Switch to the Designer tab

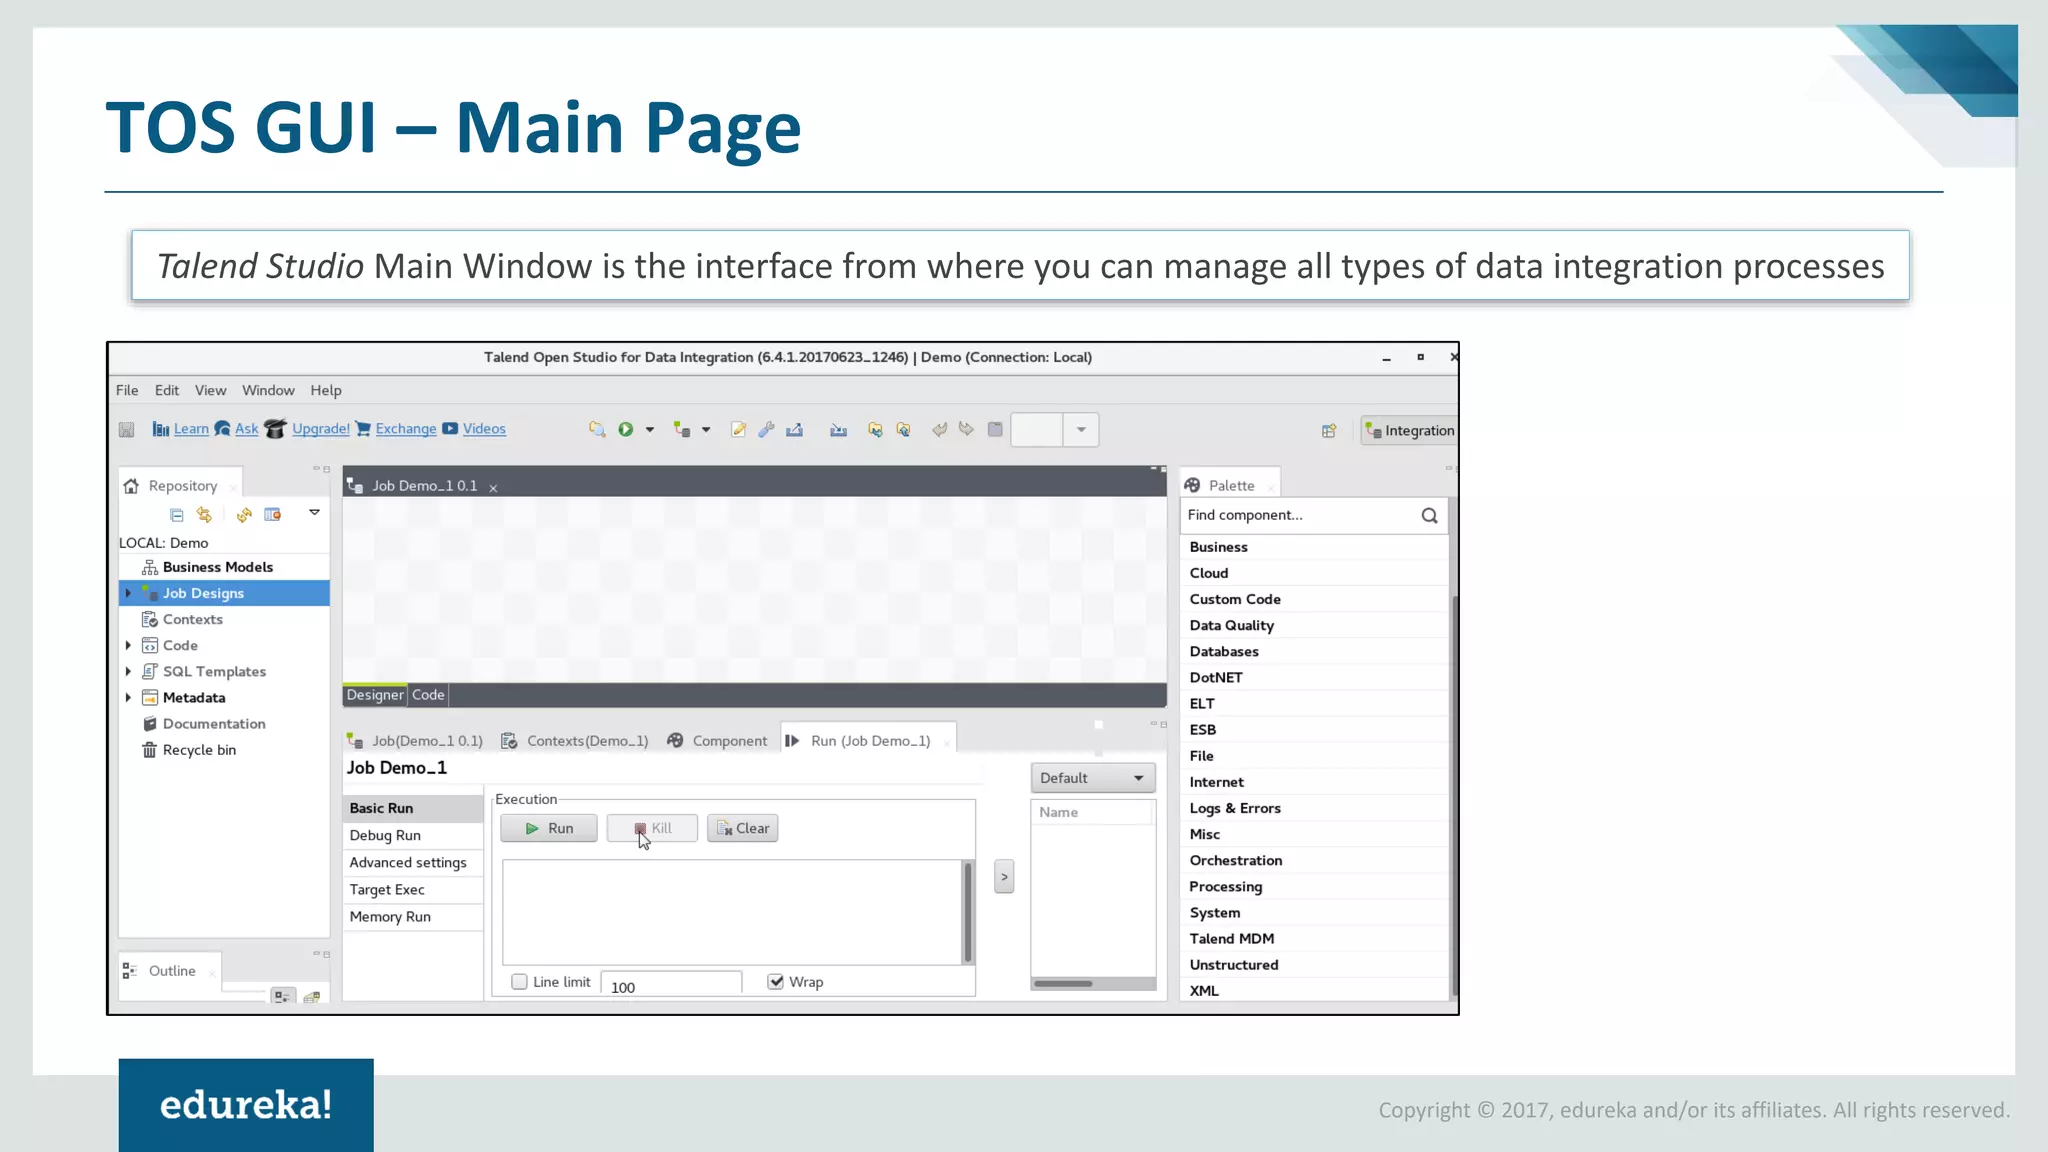pos(375,695)
